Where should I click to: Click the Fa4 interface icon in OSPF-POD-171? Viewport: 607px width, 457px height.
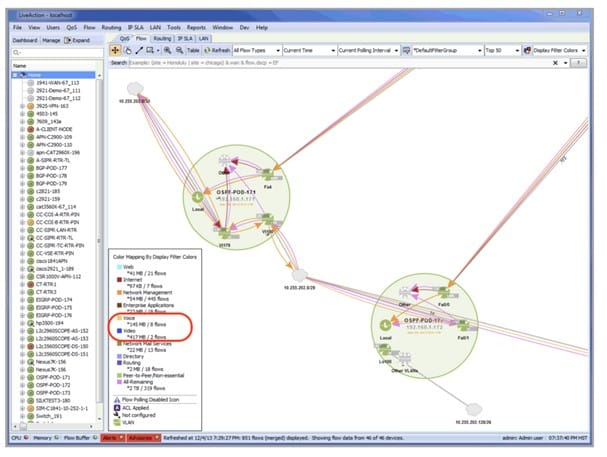(x=267, y=175)
